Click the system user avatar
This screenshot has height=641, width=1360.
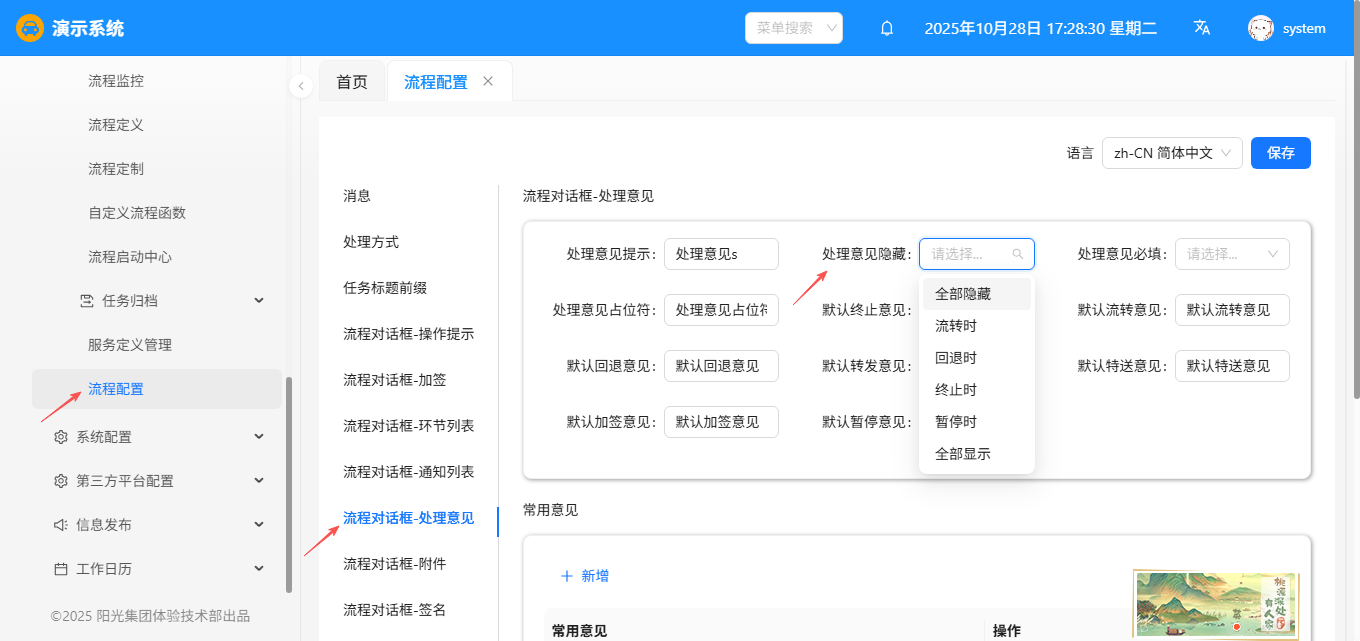pos(1260,28)
